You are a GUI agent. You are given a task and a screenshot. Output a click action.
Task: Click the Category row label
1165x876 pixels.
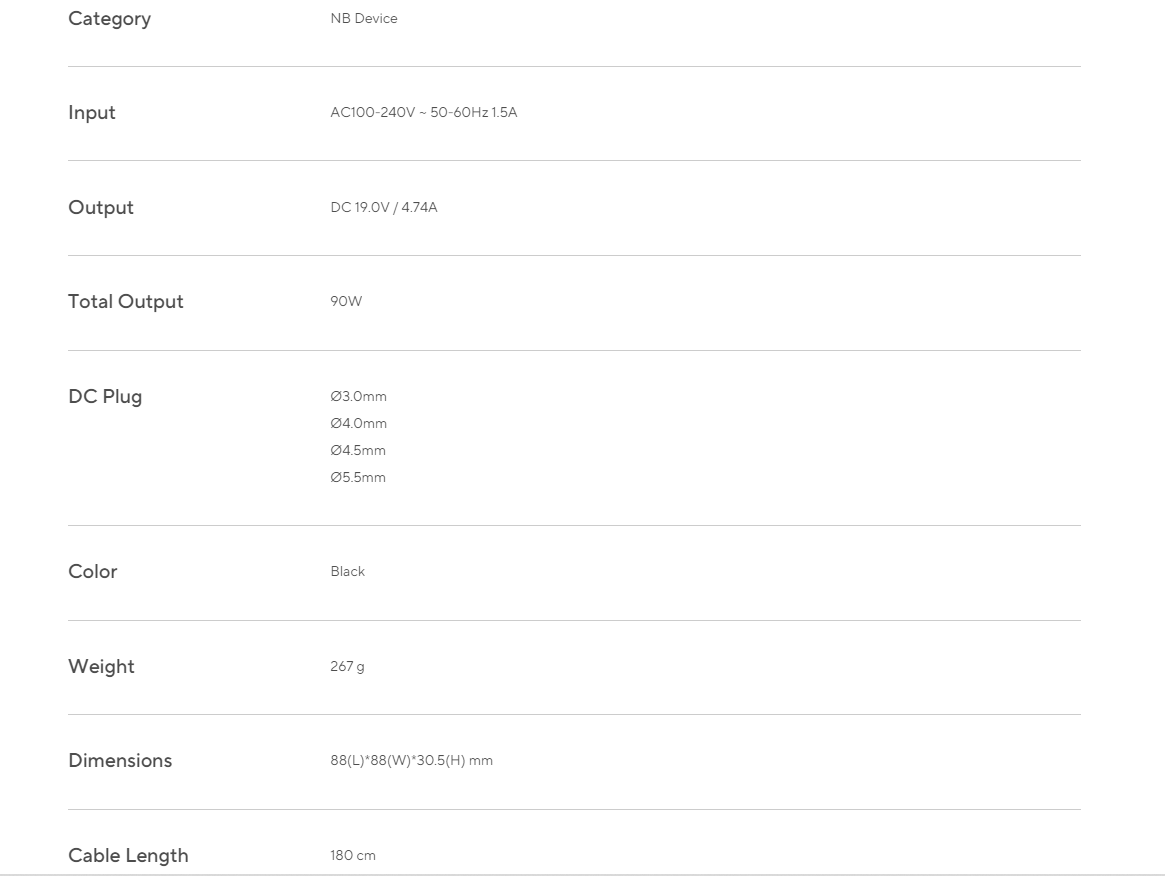click(109, 19)
